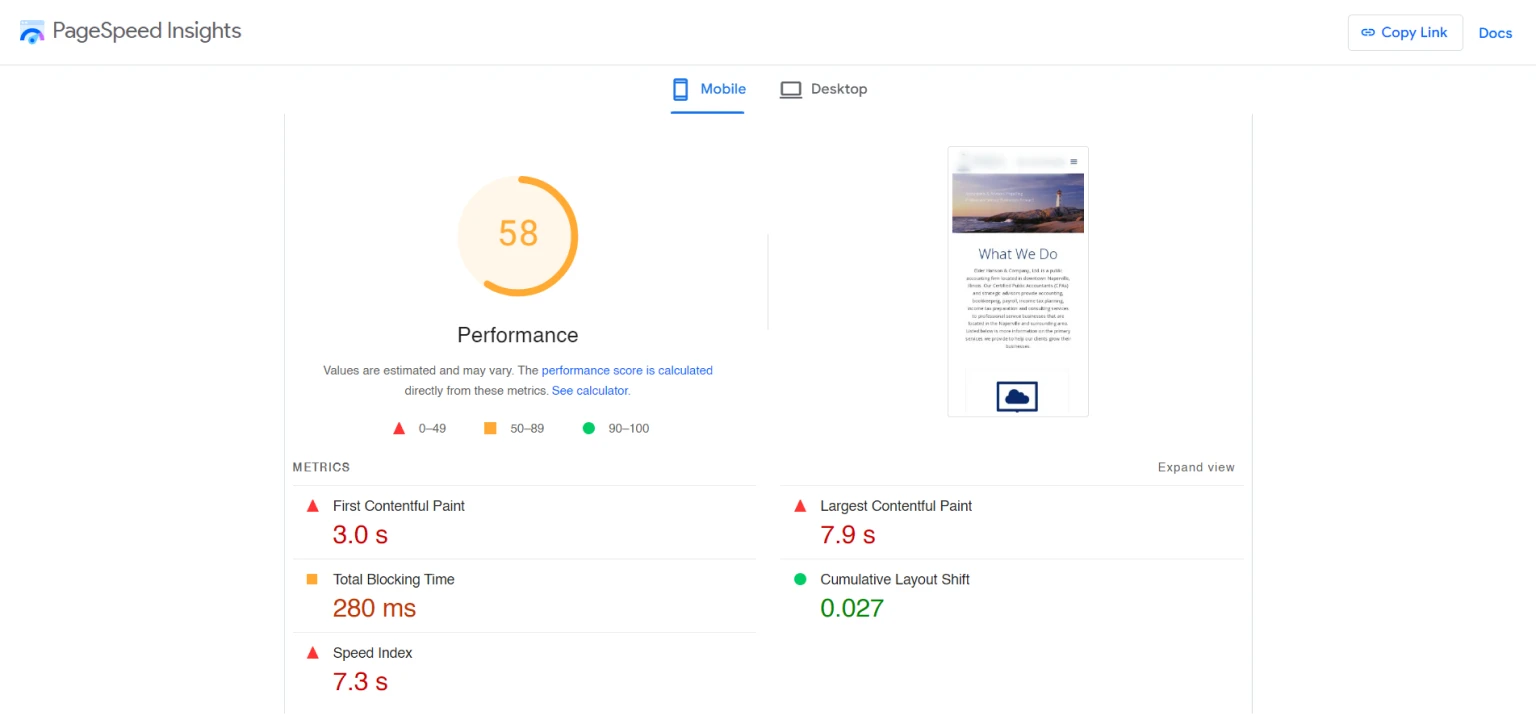1536x714 pixels.
Task: Click the performance score 58 gauge
Action: point(518,236)
